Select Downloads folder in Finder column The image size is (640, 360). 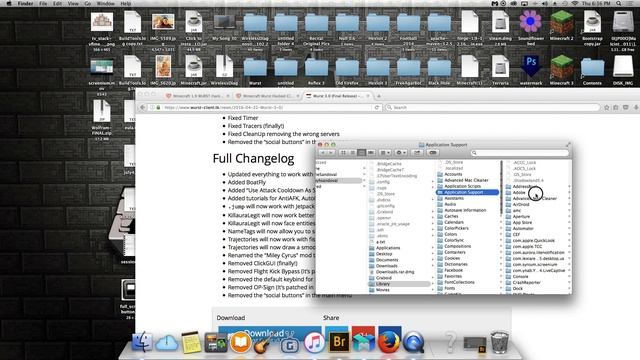tap(386, 266)
